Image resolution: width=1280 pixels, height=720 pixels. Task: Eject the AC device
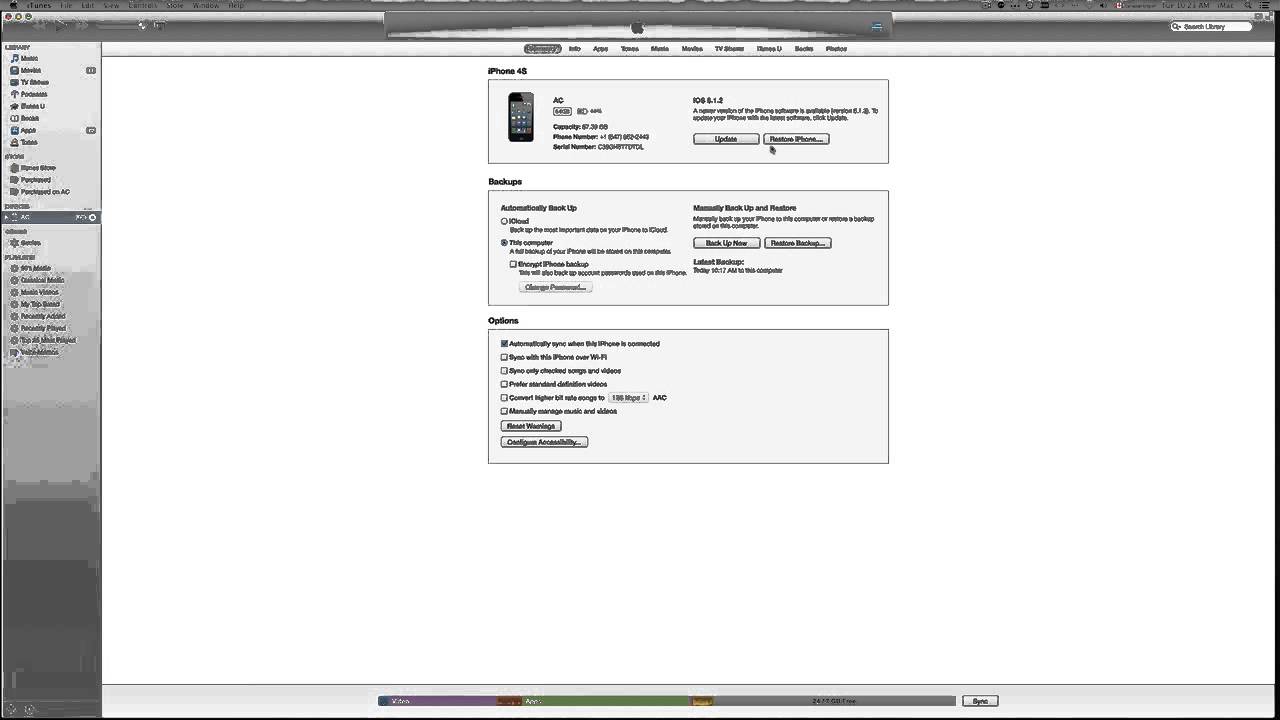tap(93, 217)
